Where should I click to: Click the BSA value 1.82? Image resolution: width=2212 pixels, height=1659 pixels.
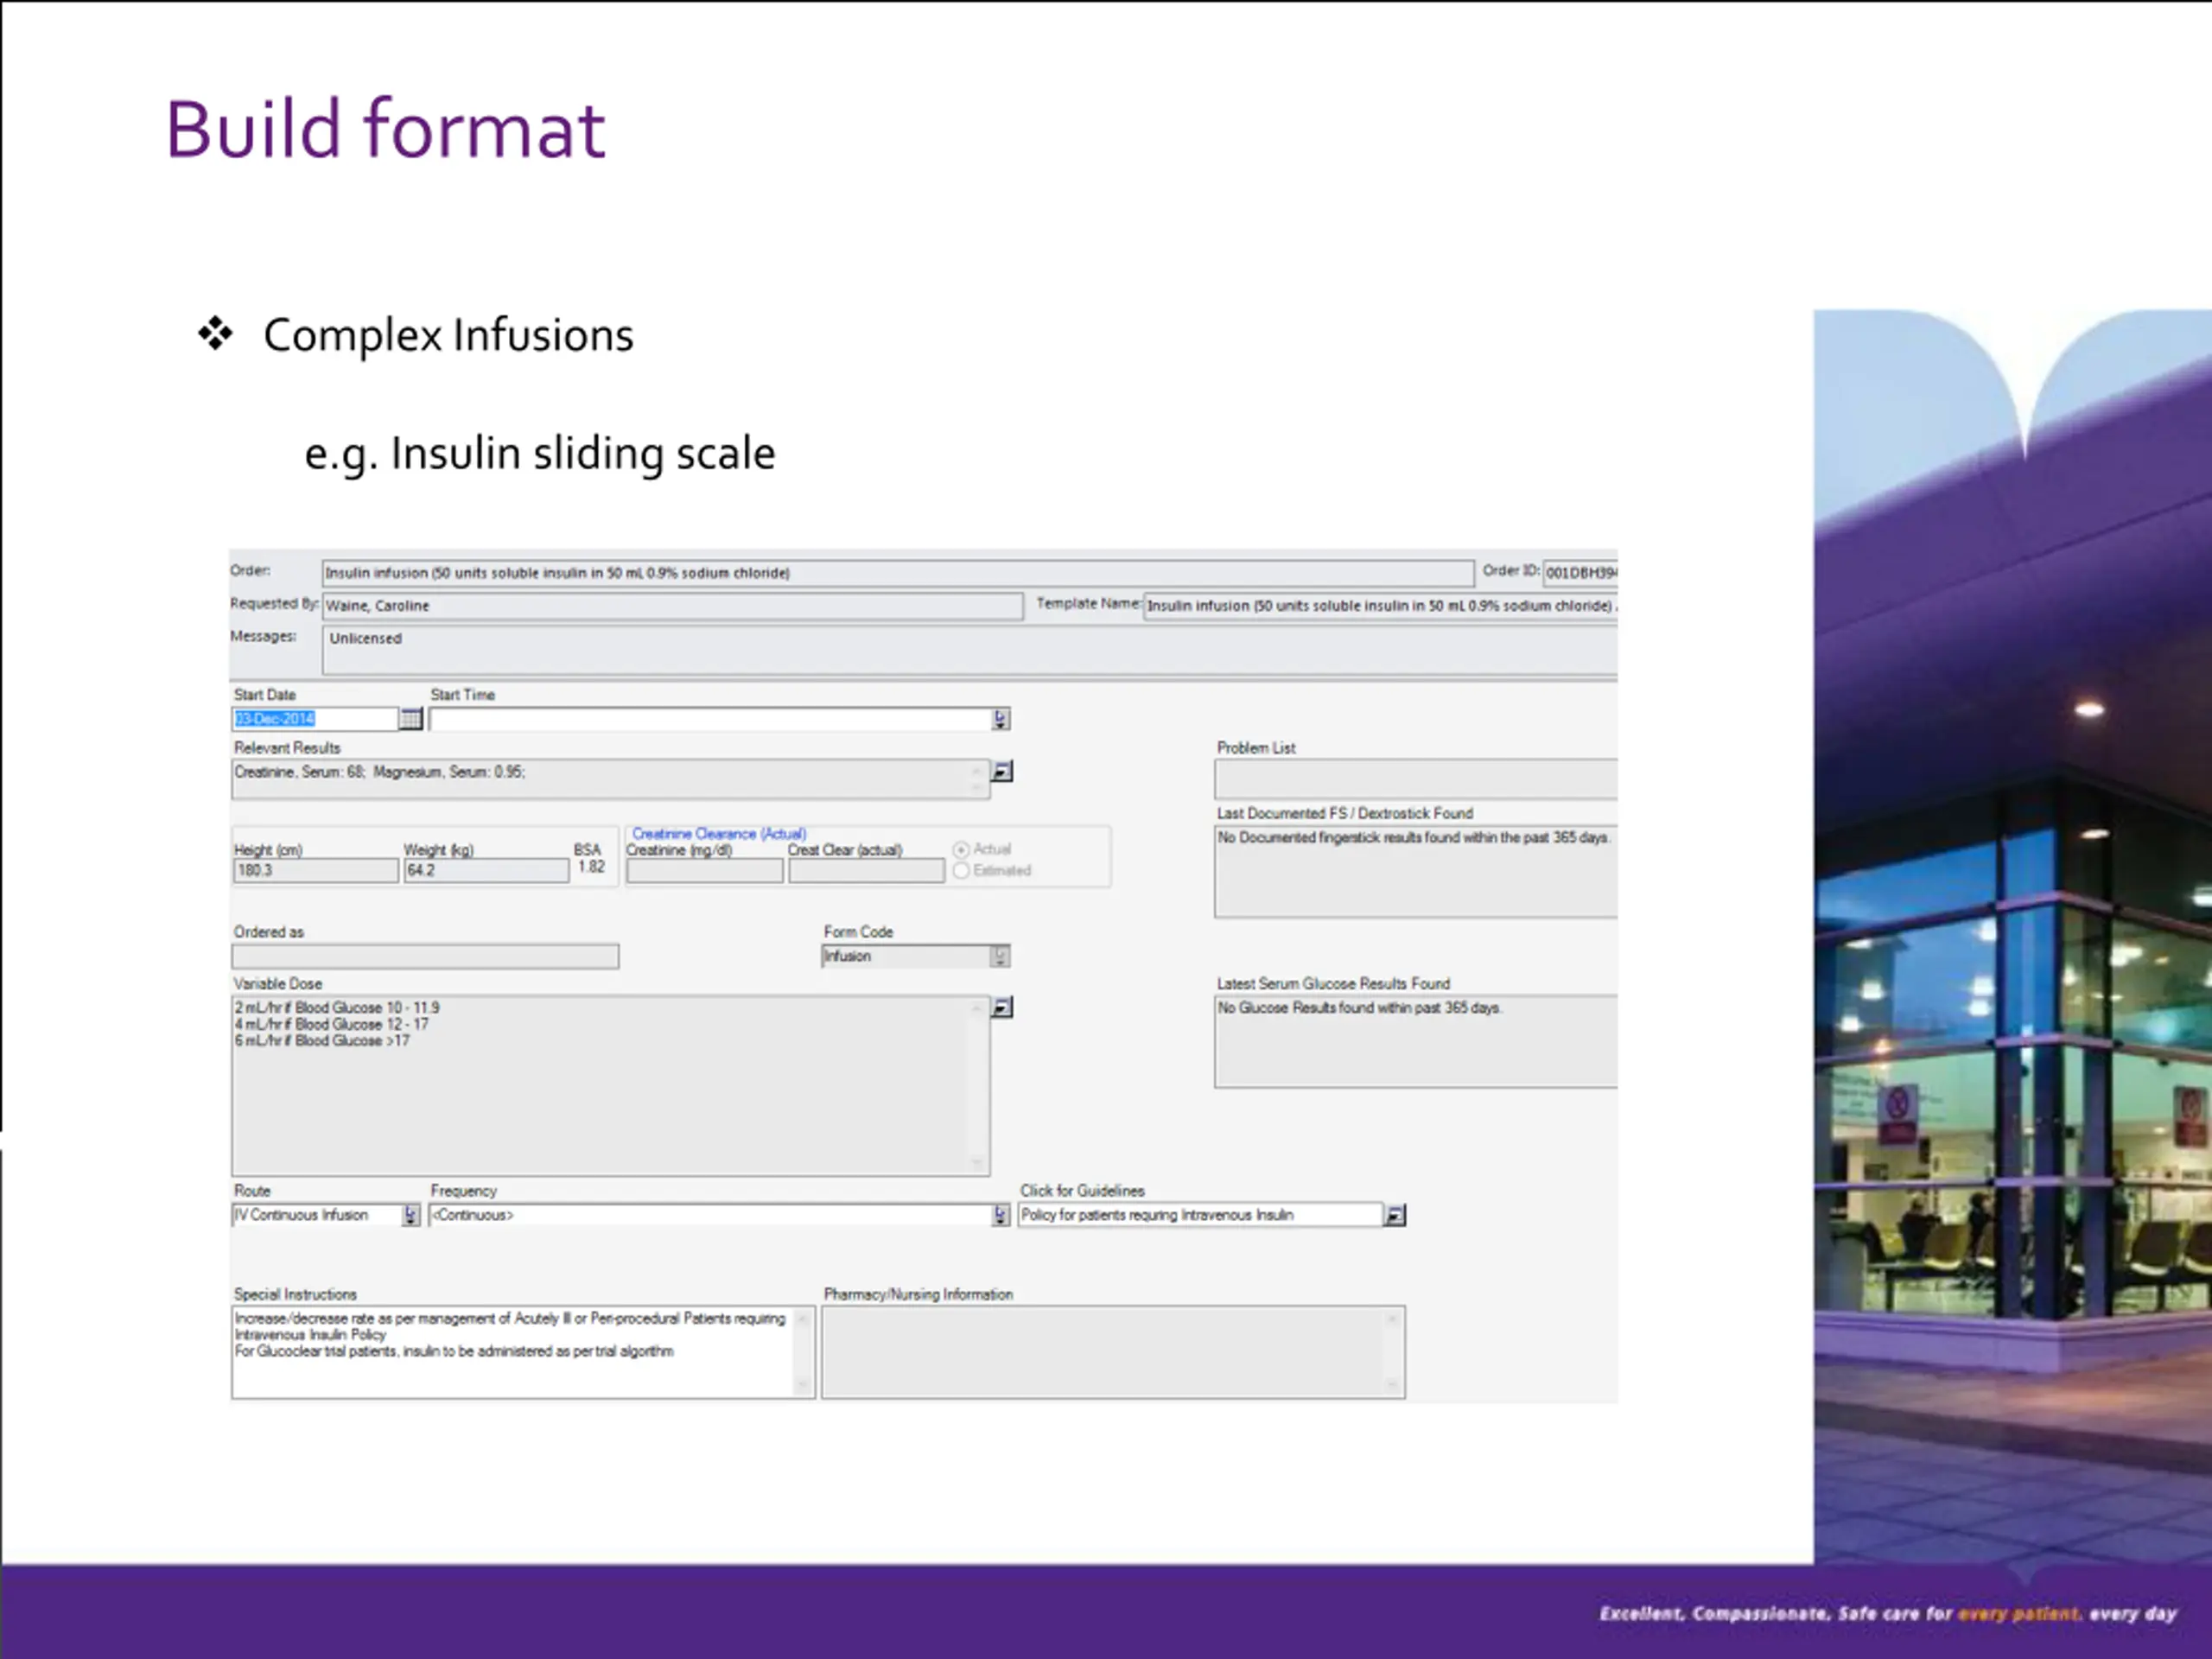point(591,867)
